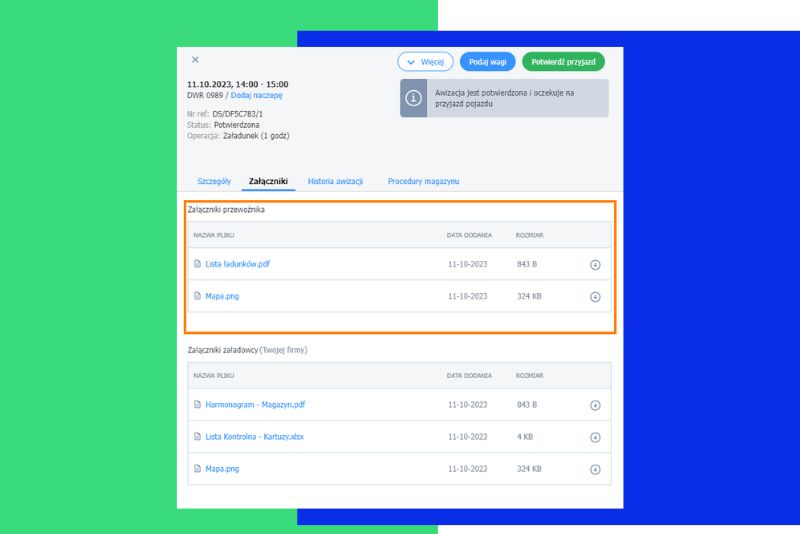
Task: Close the notification details panel
Action: (195, 60)
